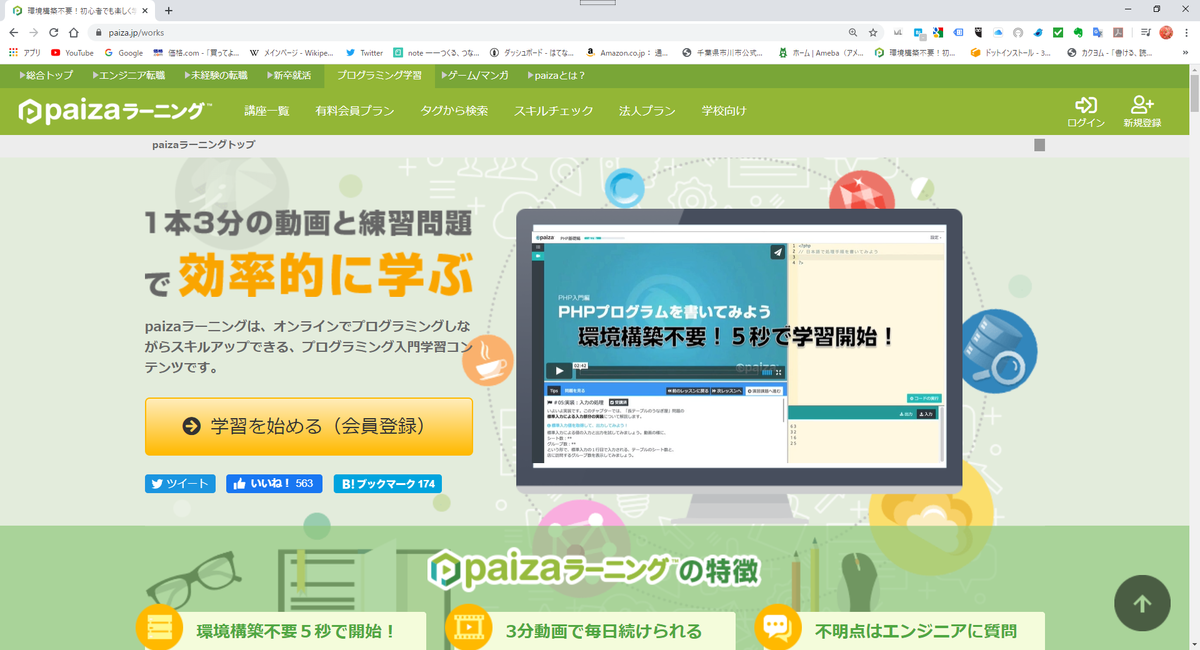Open the 千葉県市川市公式 bookmark
Image resolution: width=1200 pixels, height=650 pixels.
click(x=724, y=52)
